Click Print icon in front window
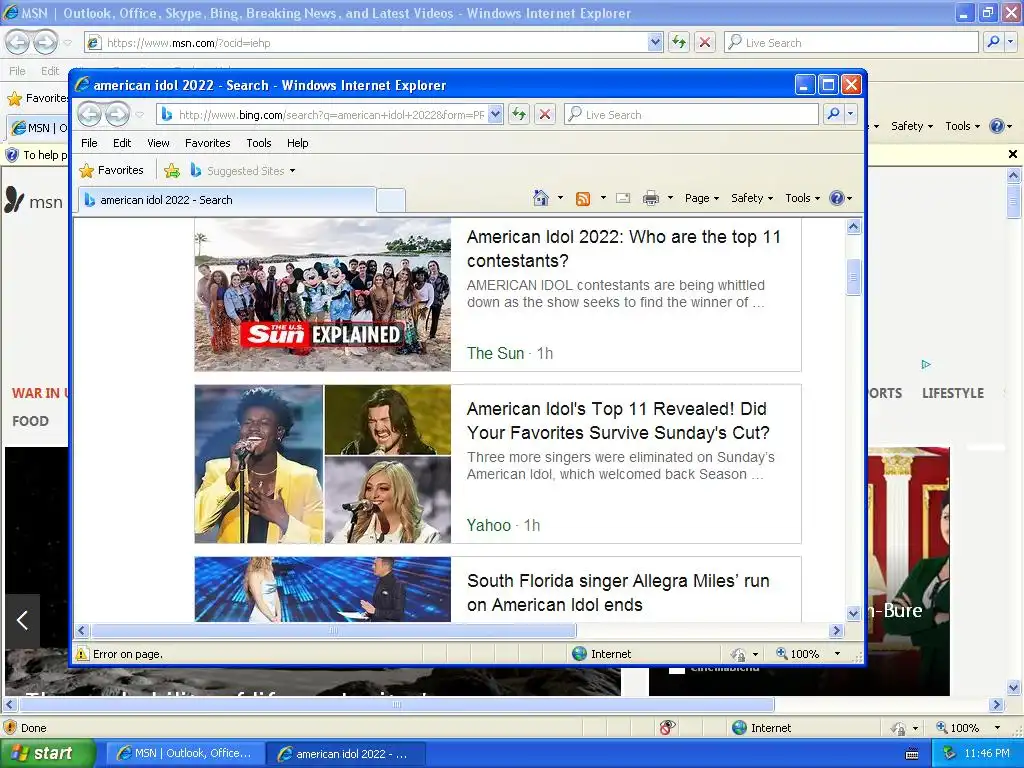Image resolution: width=1024 pixels, height=768 pixels. tap(651, 198)
